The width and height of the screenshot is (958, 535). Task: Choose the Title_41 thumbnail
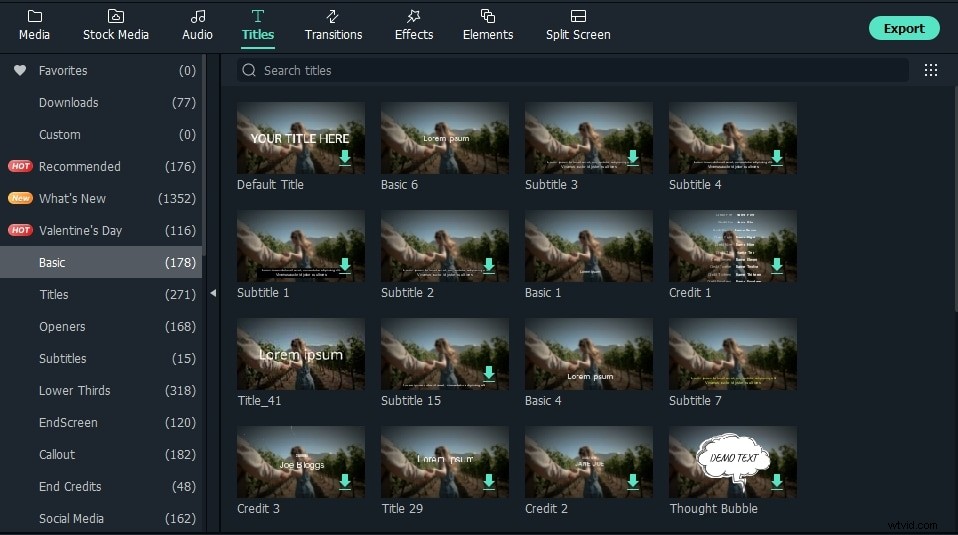tap(301, 354)
